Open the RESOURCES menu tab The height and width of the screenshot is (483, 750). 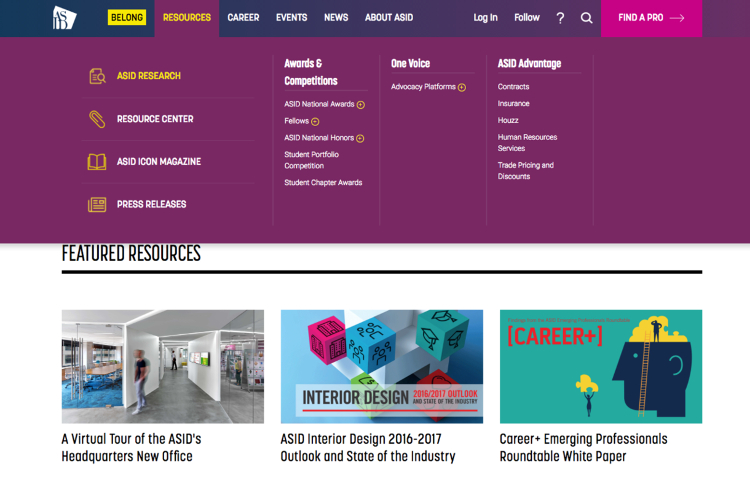click(x=187, y=18)
